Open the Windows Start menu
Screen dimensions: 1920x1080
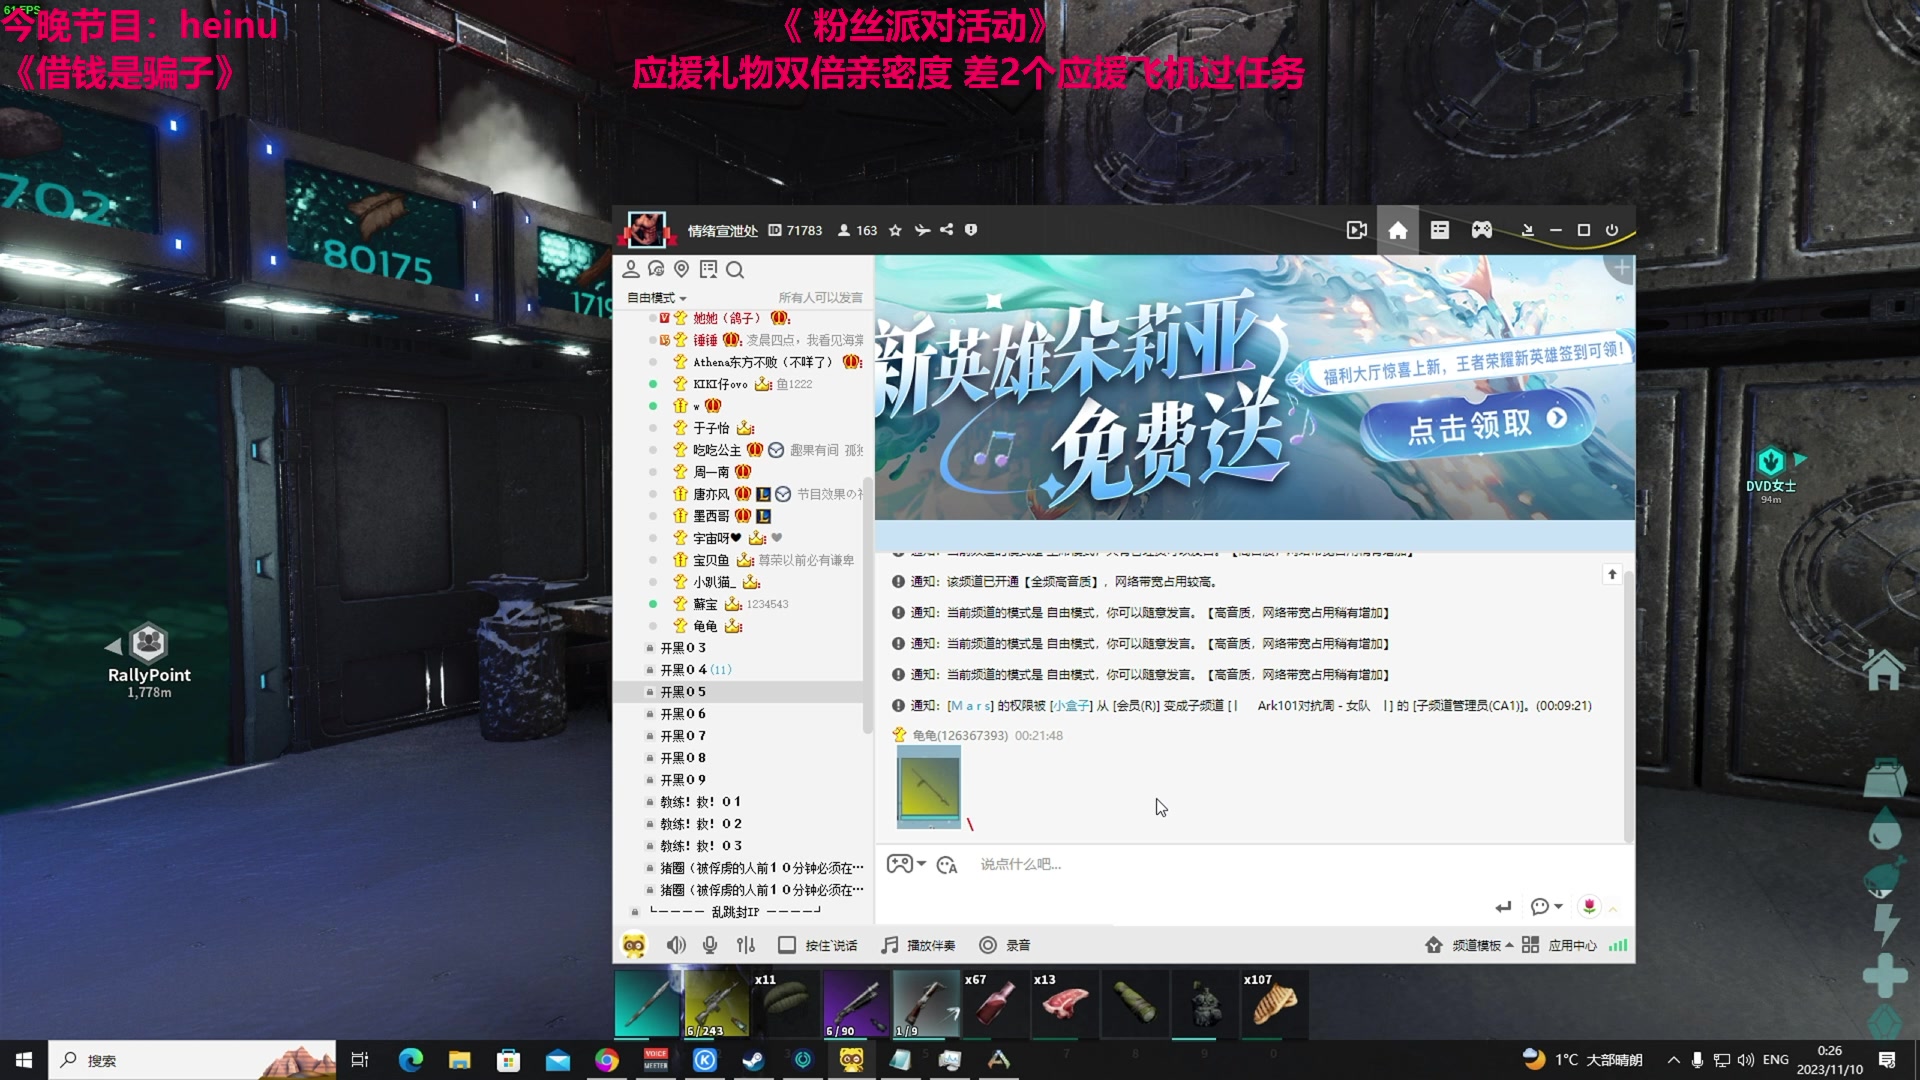[x=21, y=1059]
